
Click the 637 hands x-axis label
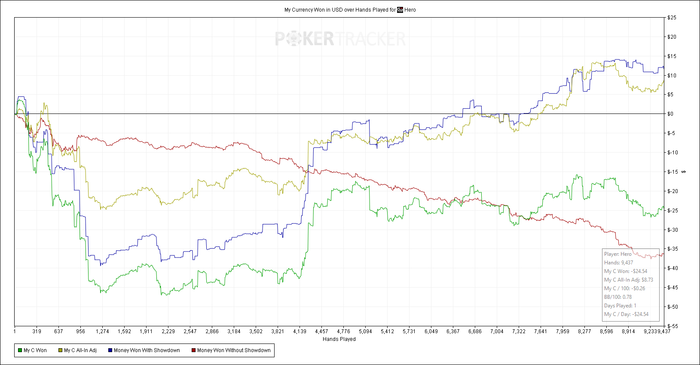[x=58, y=332]
